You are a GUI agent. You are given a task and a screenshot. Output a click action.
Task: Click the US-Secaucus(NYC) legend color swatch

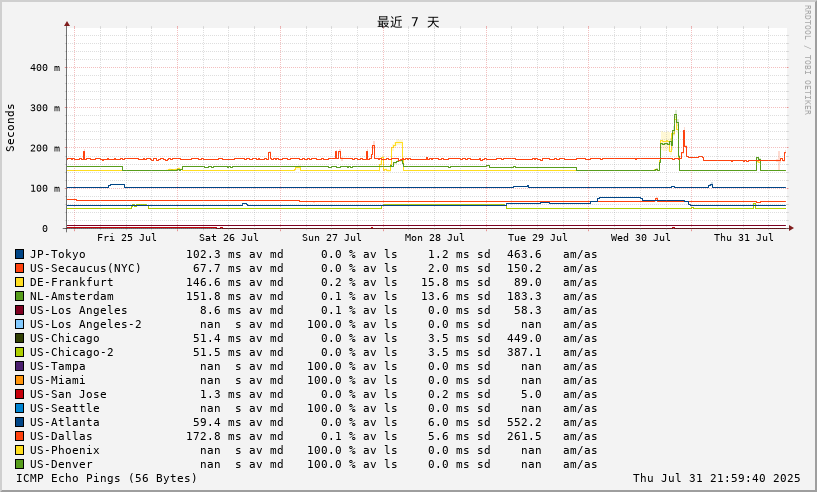coord(19,268)
